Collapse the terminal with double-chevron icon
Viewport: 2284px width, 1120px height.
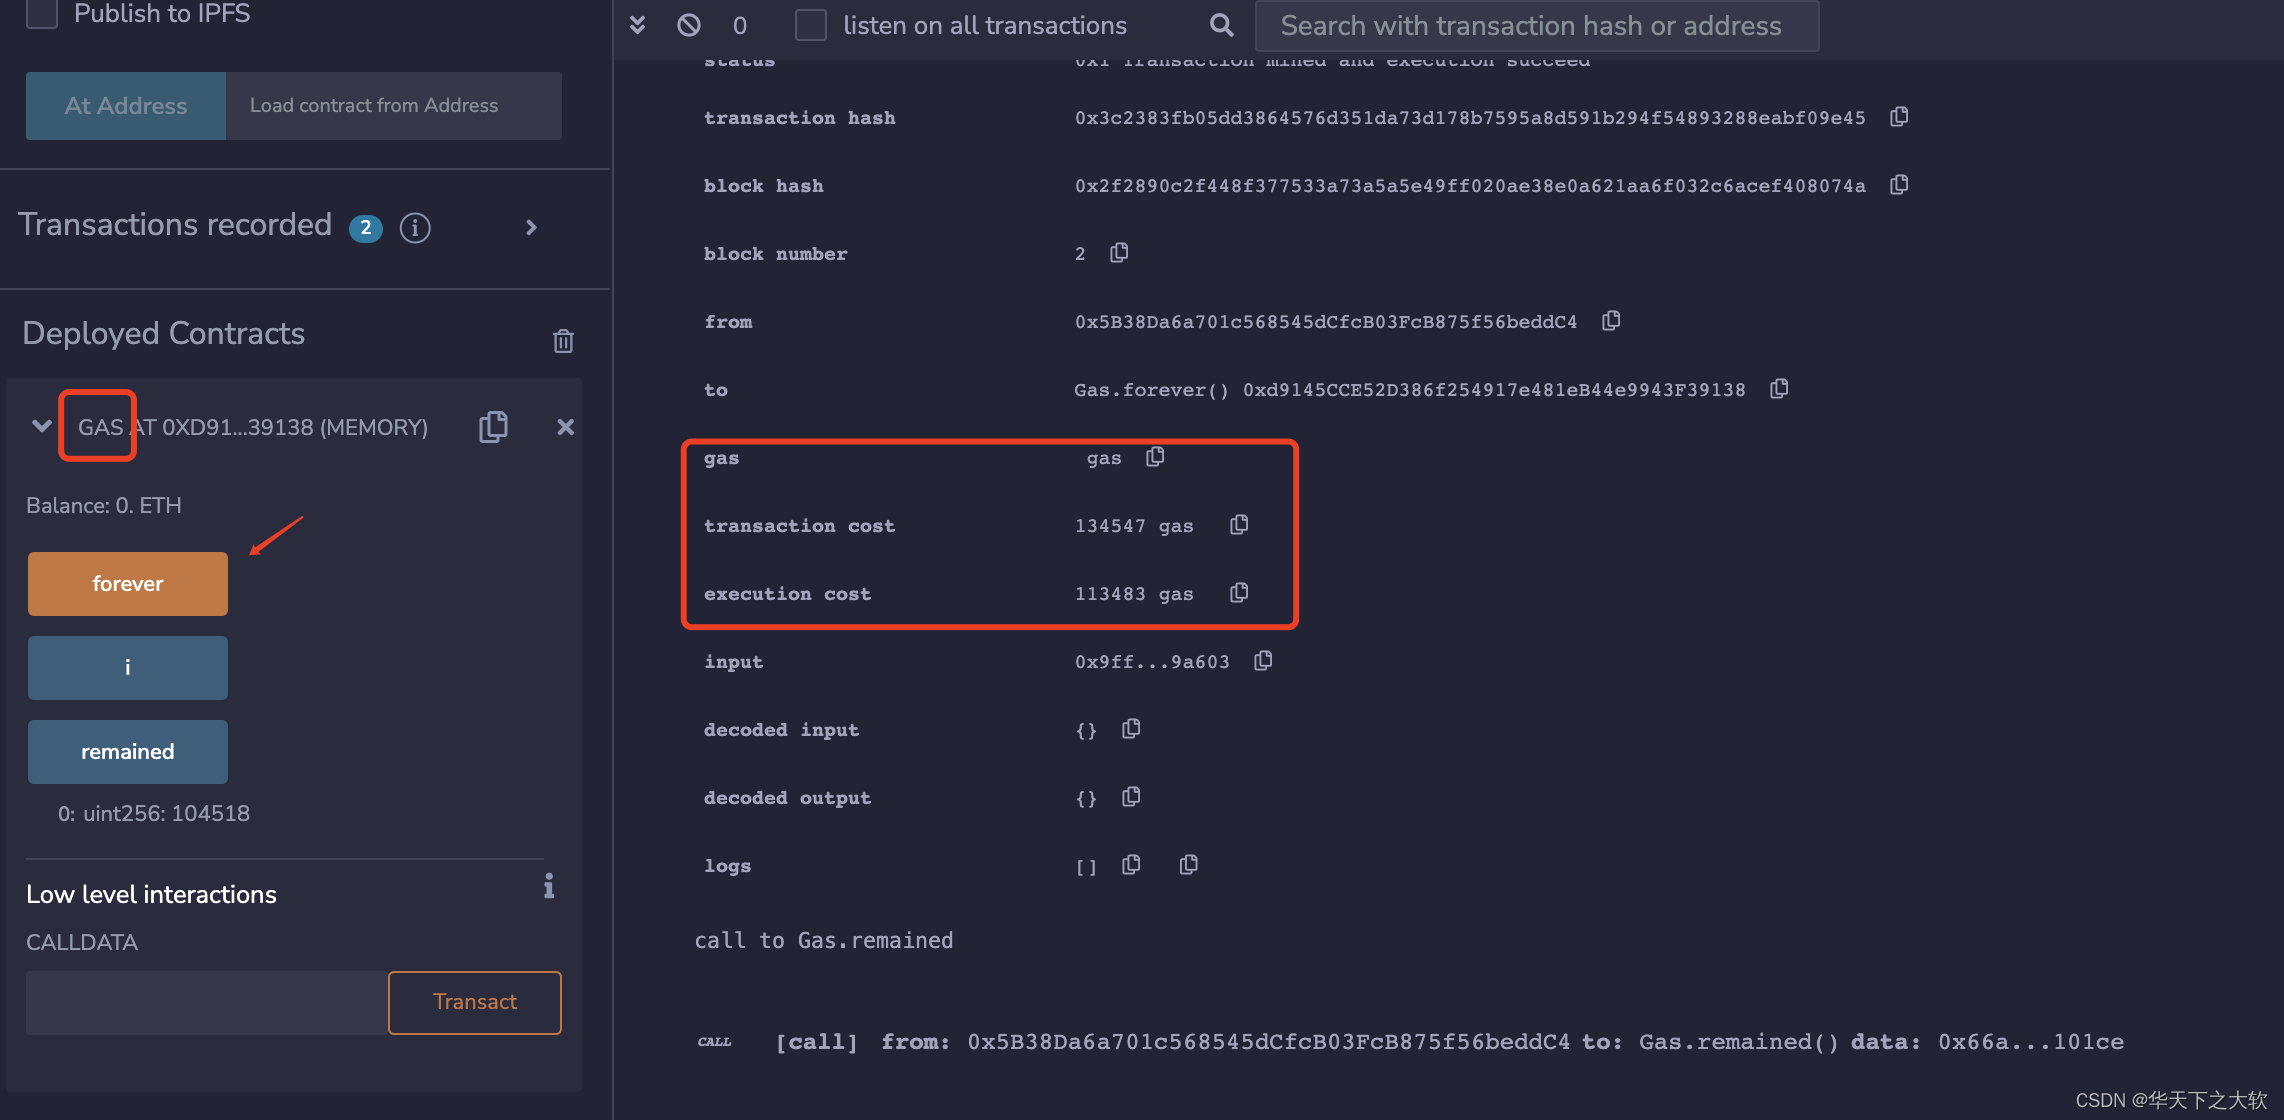tap(637, 25)
